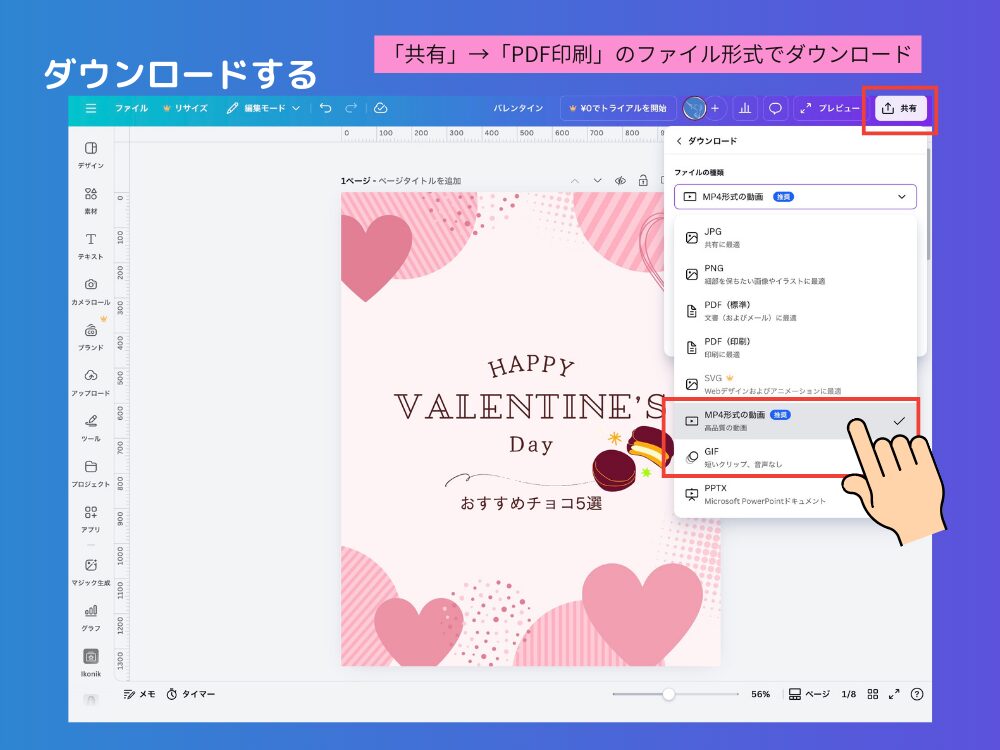Click the analytics bar chart icon
Screen dimensions: 1000x750
pyautogui.click(x=745, y=108)
